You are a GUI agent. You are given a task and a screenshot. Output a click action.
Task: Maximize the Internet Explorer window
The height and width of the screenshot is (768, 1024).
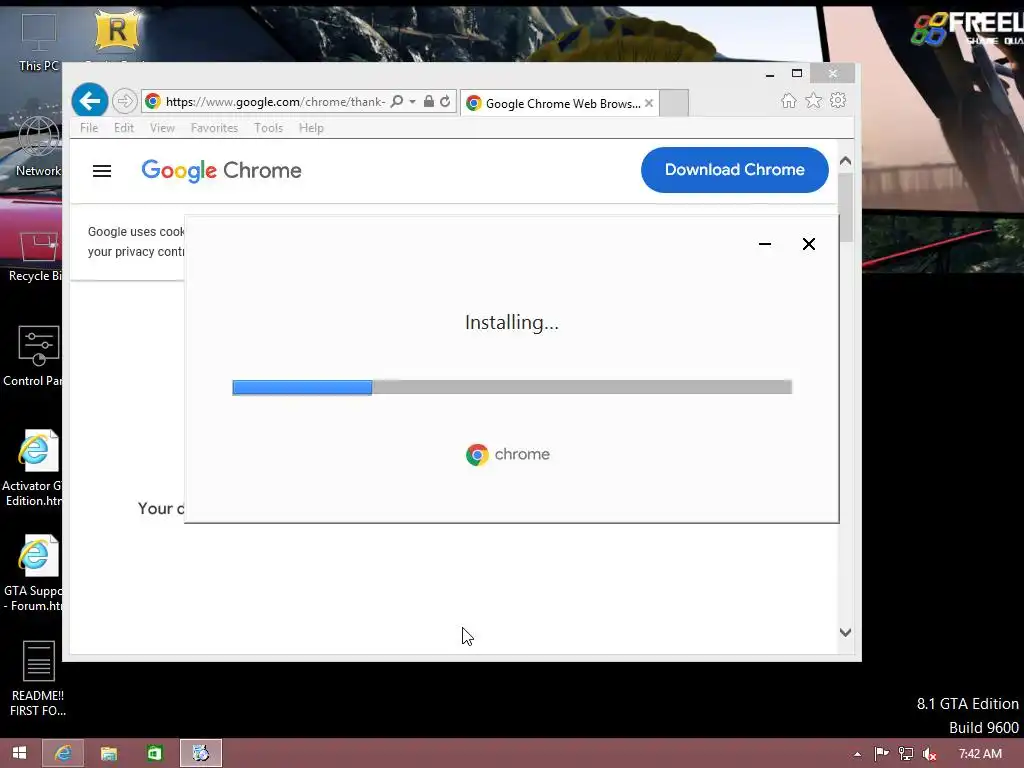[x=797, y=73]
